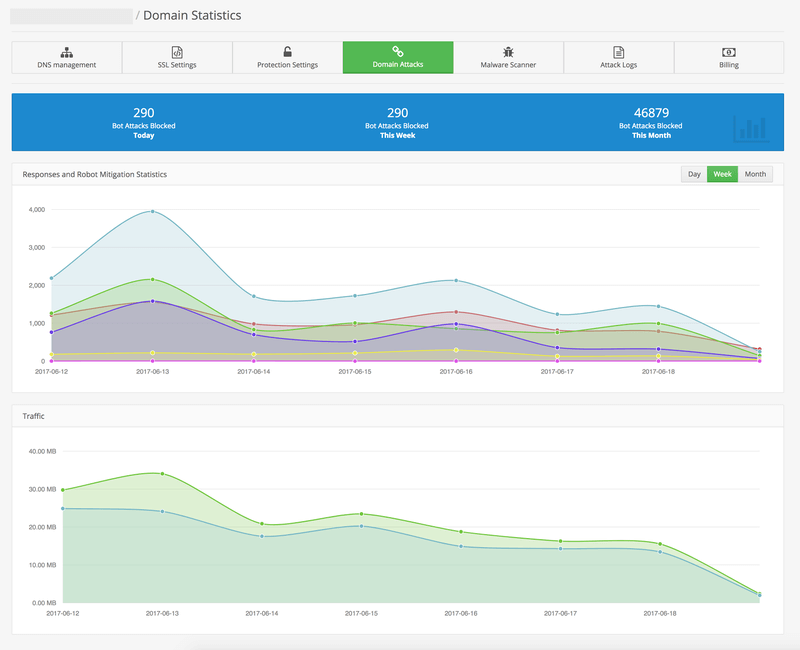Click the Attack Logs document icon
Image resolution: width=800 pixels, height=650 pixels.
click(x=619, y=51)
